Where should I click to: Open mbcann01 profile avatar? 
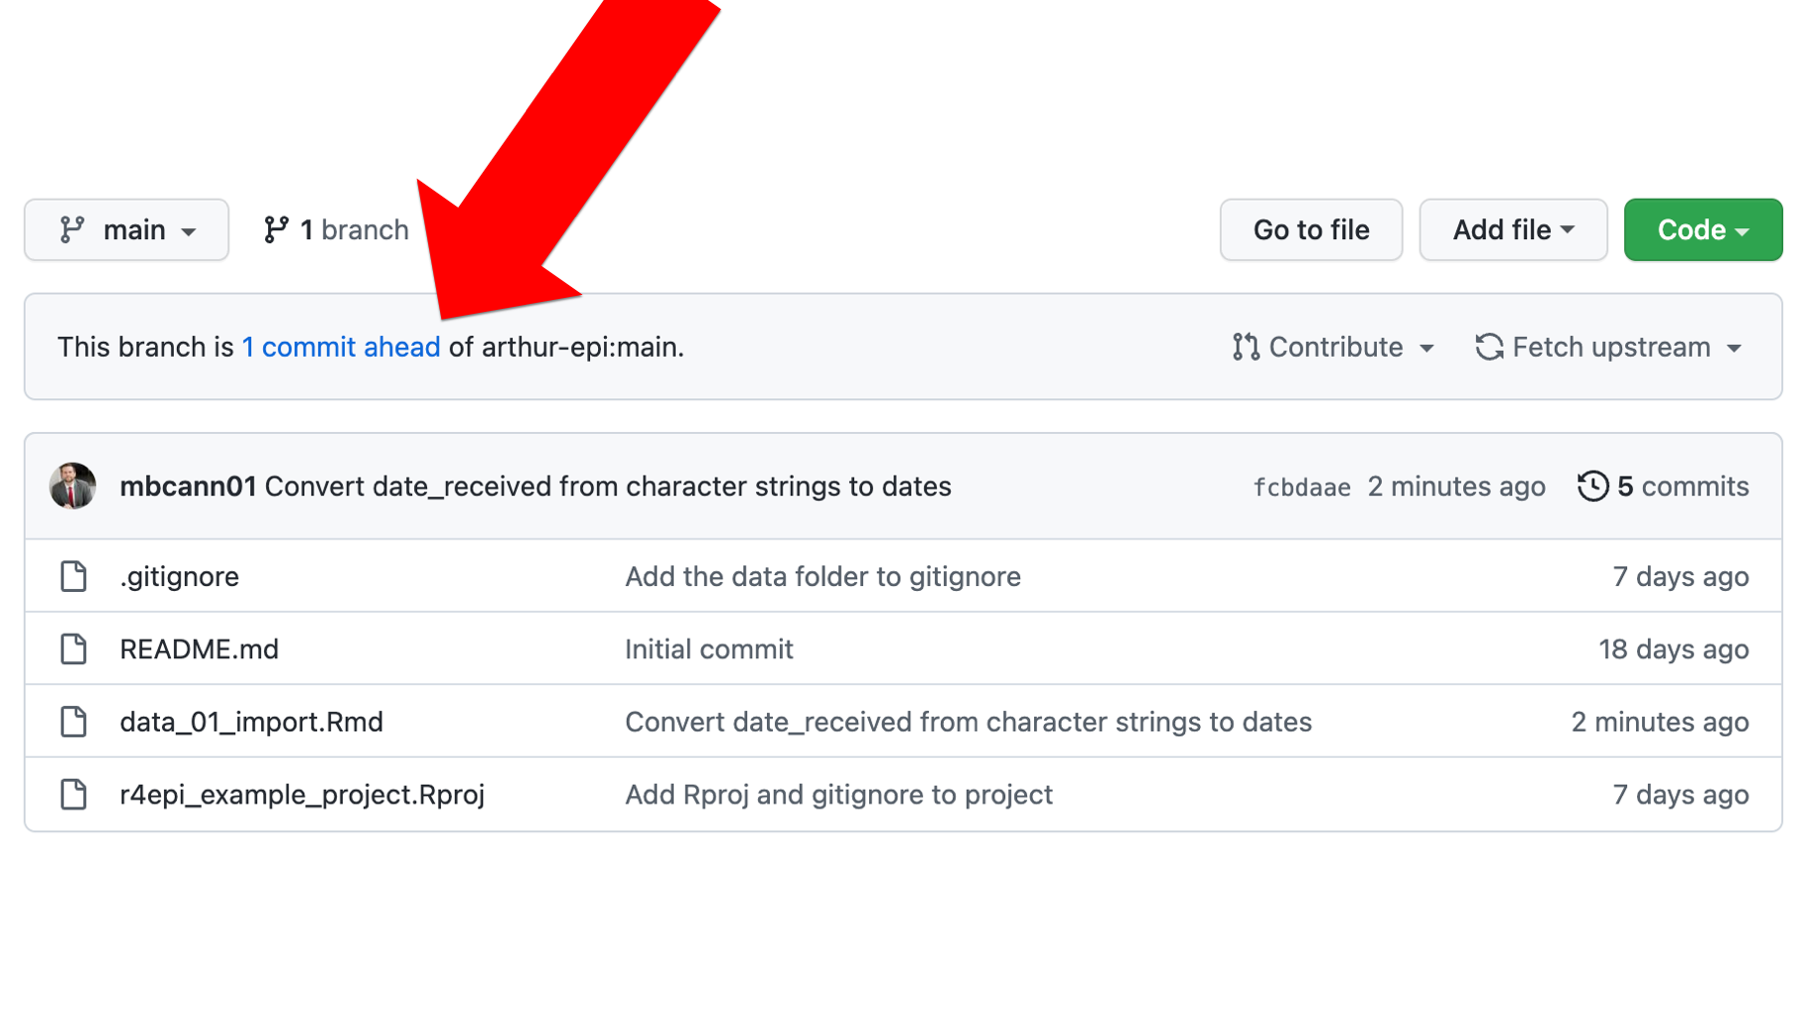click(73, 486)
